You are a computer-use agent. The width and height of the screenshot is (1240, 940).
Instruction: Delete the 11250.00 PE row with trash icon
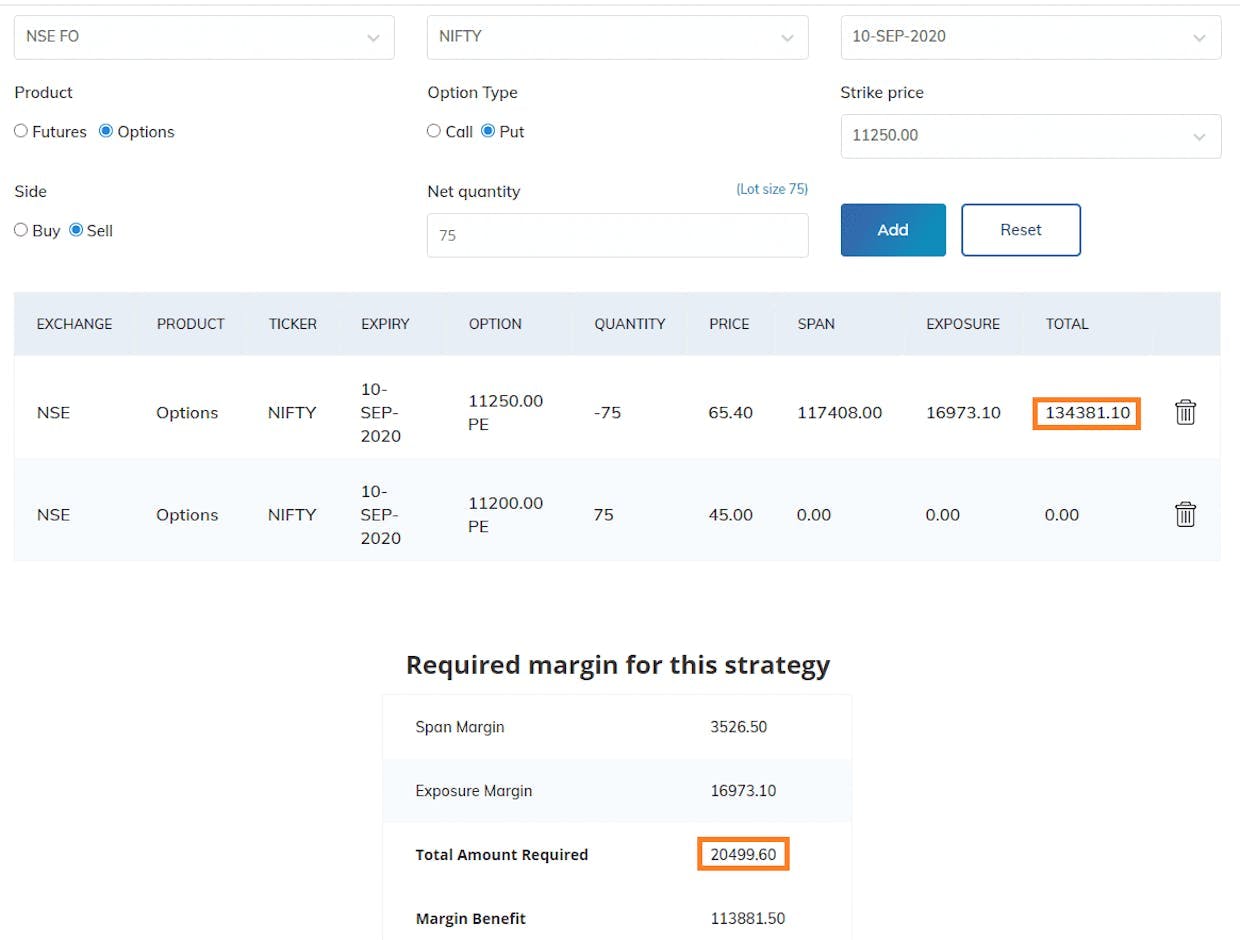pyautogui.click(x=1185, y=412)
